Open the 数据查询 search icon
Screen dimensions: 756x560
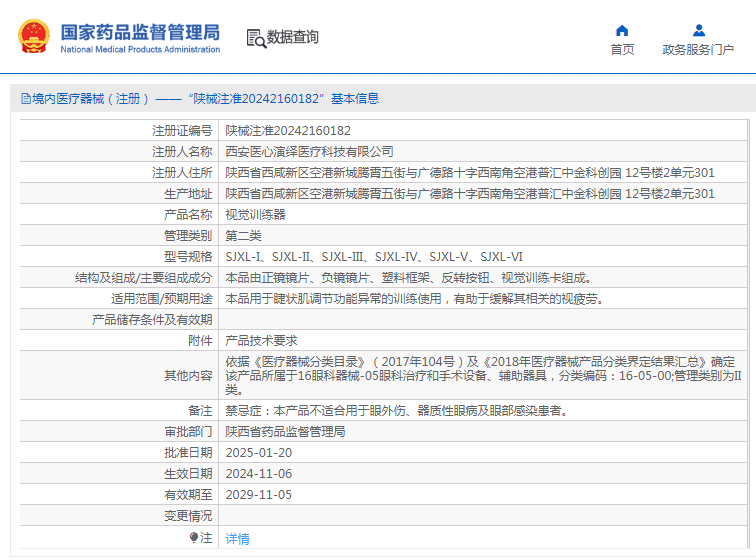coord(256,38)
